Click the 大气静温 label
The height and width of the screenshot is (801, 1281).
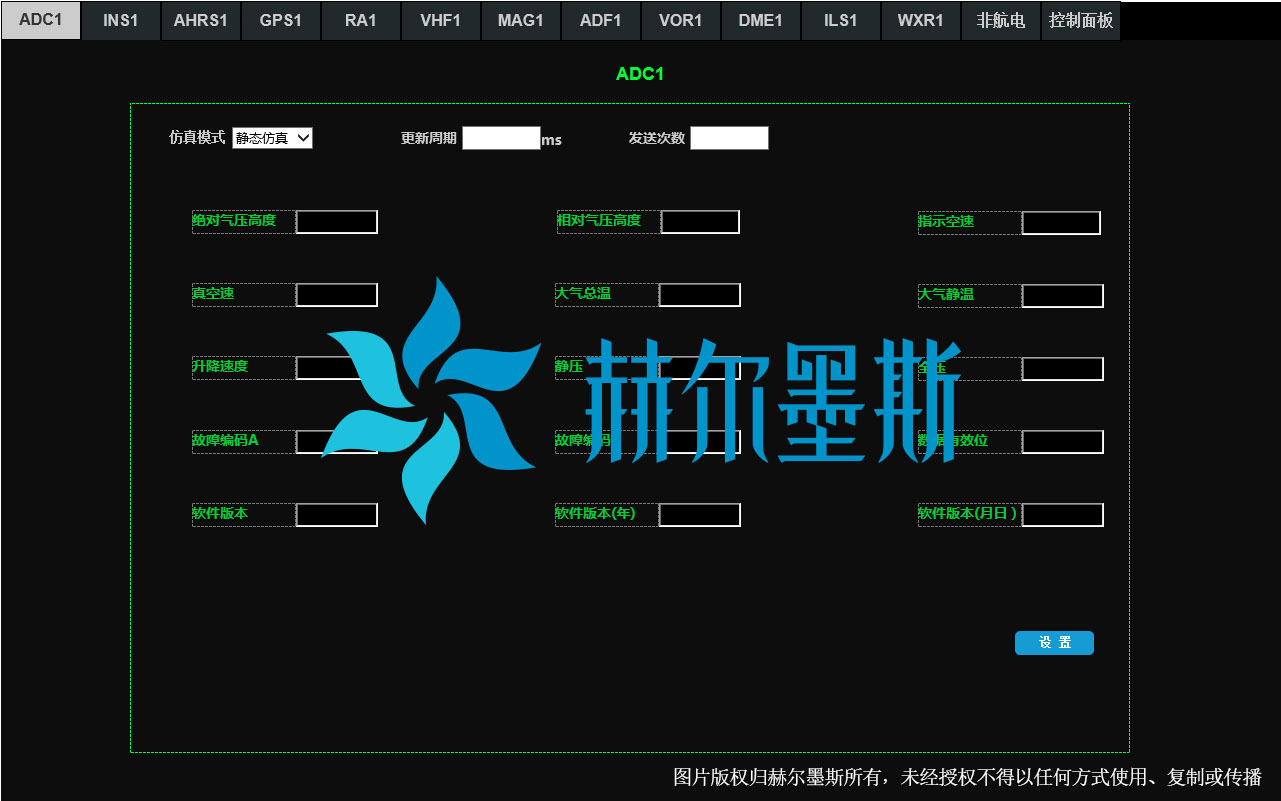click(946, 294)
